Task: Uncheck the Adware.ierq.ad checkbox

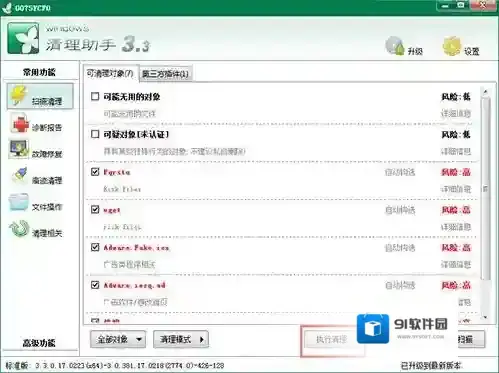Action: point(95,285)
